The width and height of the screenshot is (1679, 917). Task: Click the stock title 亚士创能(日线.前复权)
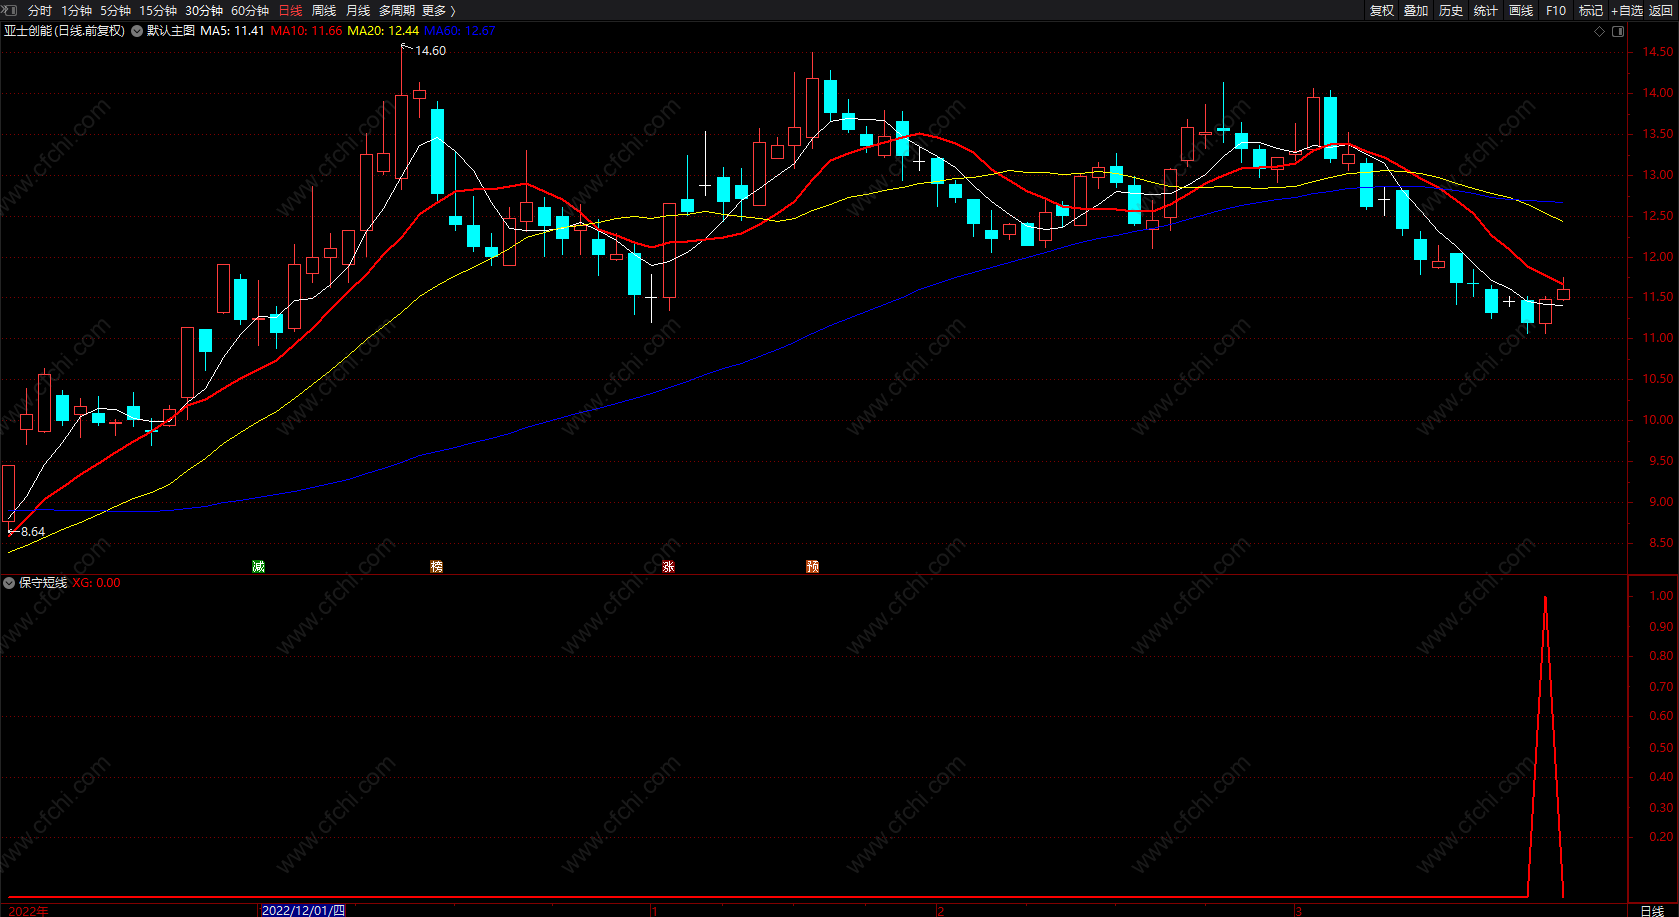click(65, 31)
